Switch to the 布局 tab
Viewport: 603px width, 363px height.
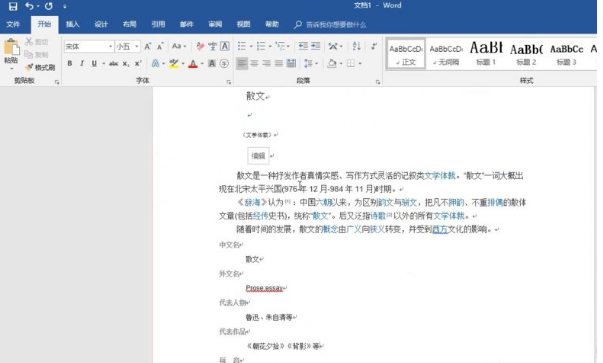click(x=130, y=24)
